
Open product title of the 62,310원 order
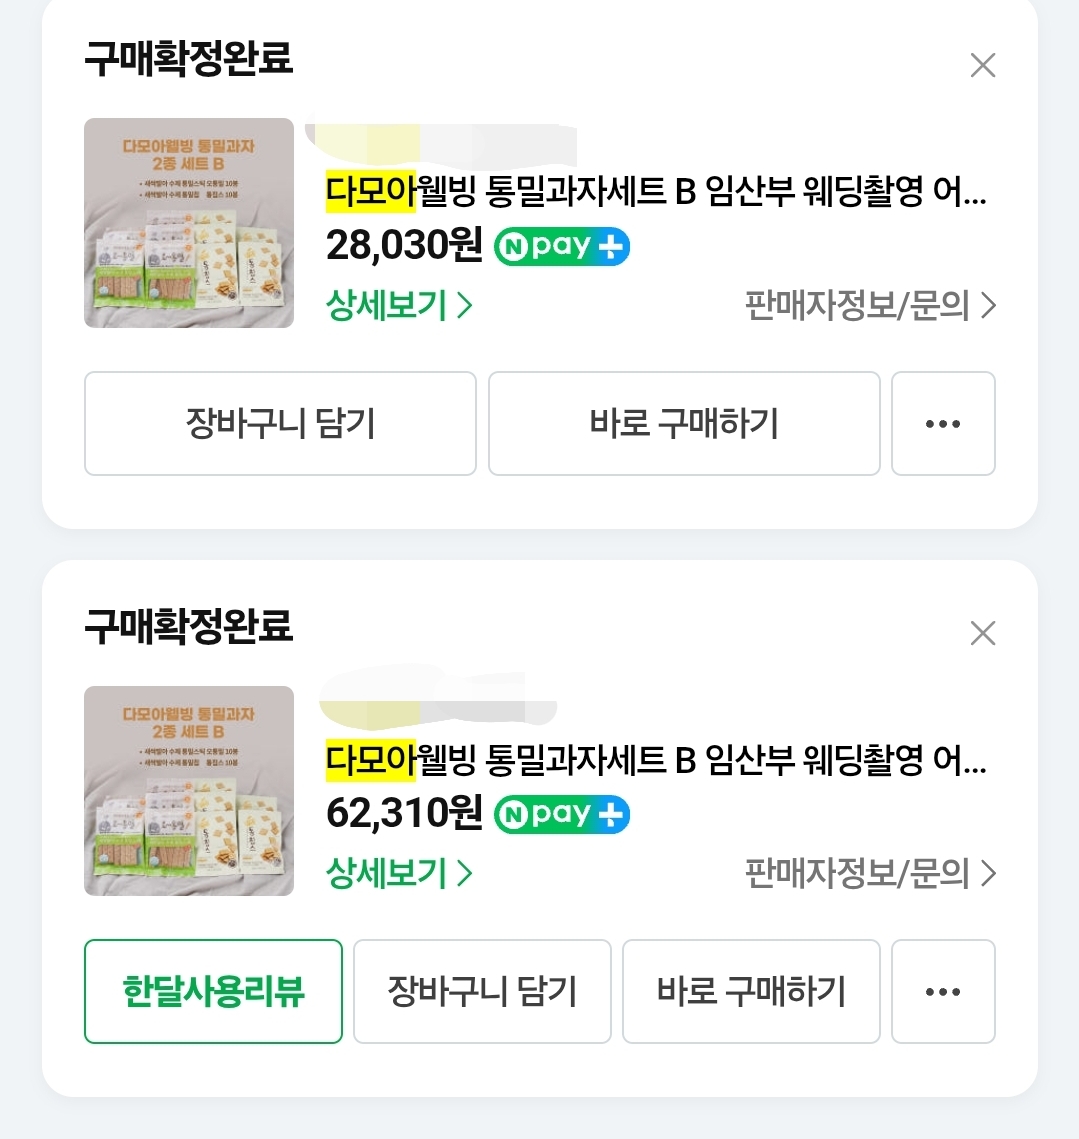[x=656, y=760]
